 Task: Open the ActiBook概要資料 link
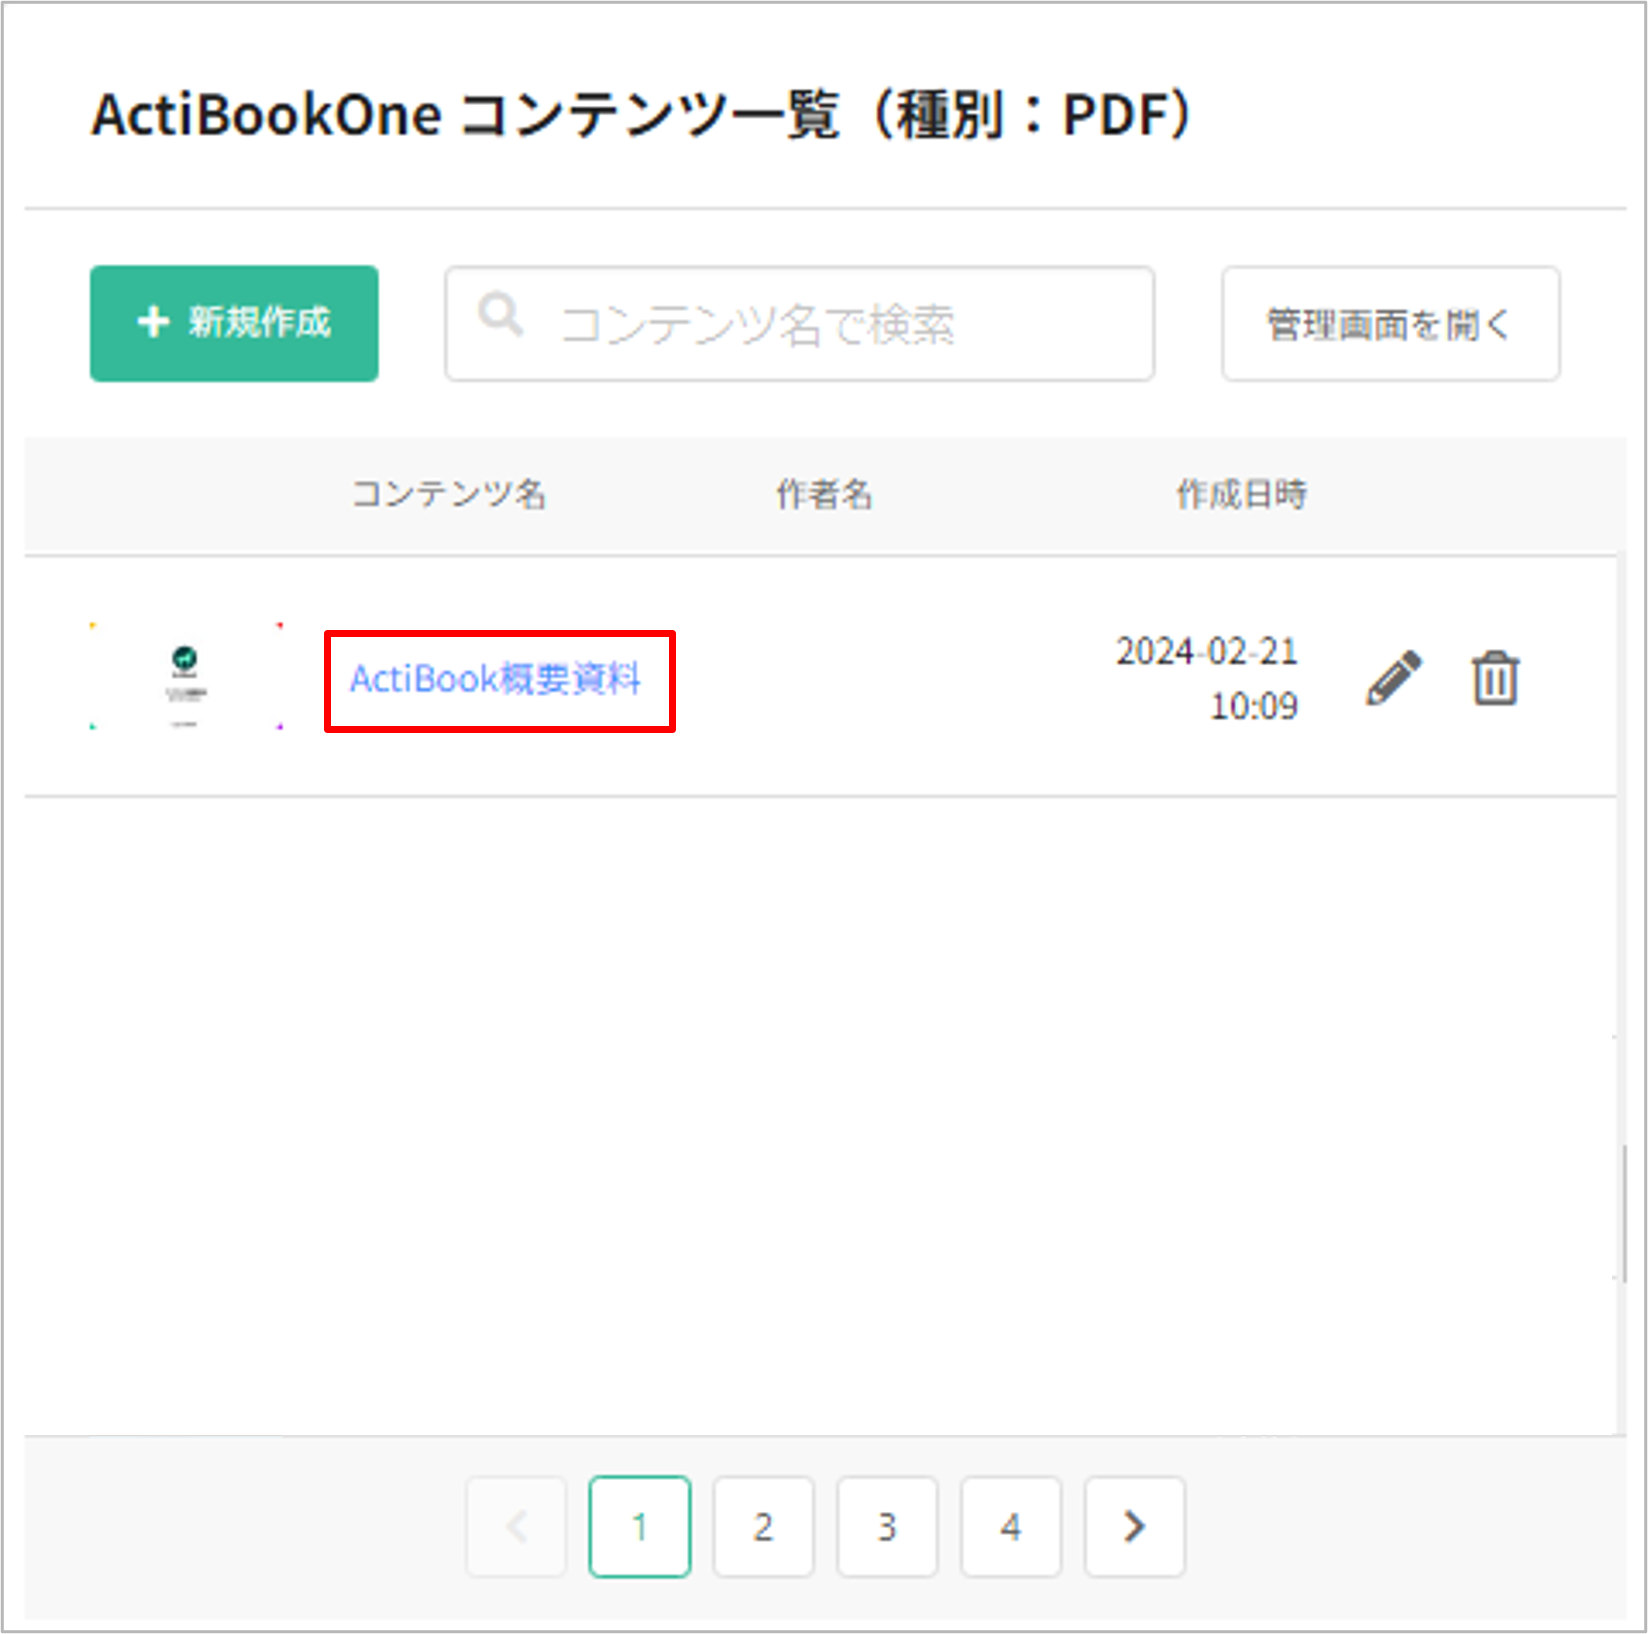pyautogui.click(x=495, y=679)
